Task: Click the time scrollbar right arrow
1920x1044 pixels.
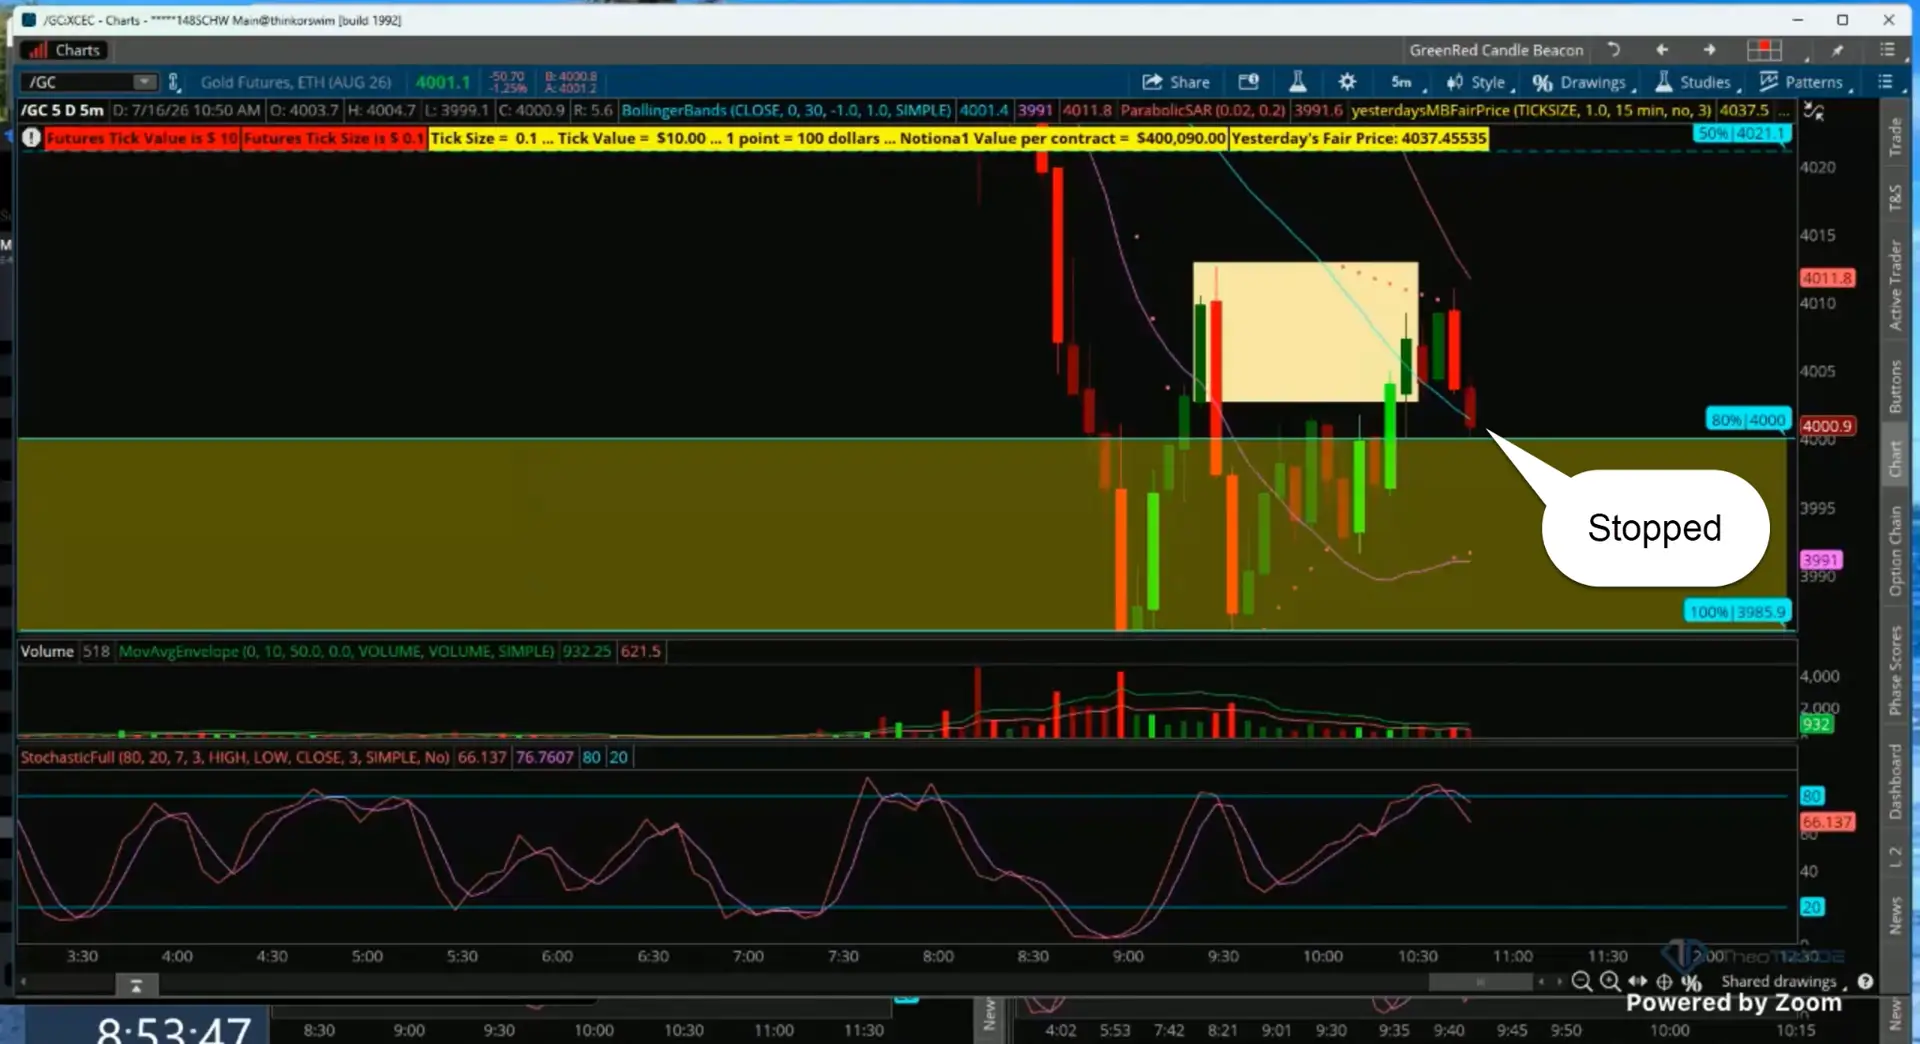Action: [1558, 982]
